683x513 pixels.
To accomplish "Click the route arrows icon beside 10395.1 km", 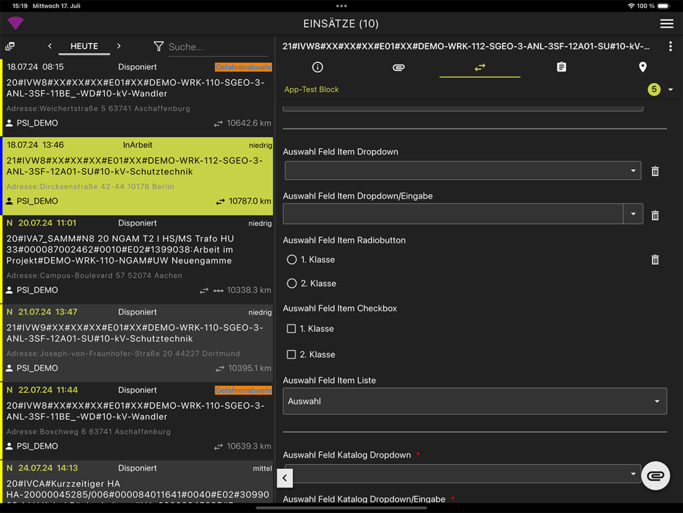I will [x=220, y=369].
